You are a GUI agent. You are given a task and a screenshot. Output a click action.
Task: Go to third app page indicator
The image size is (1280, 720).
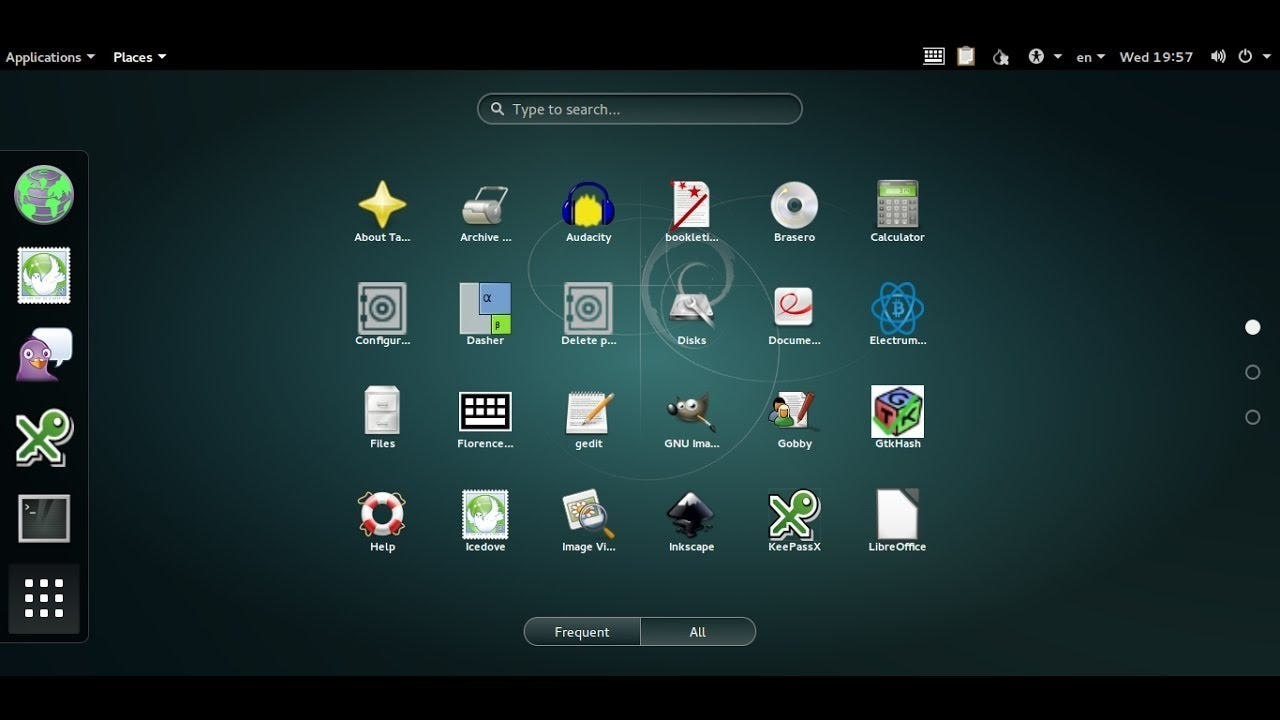(1252, 417)
